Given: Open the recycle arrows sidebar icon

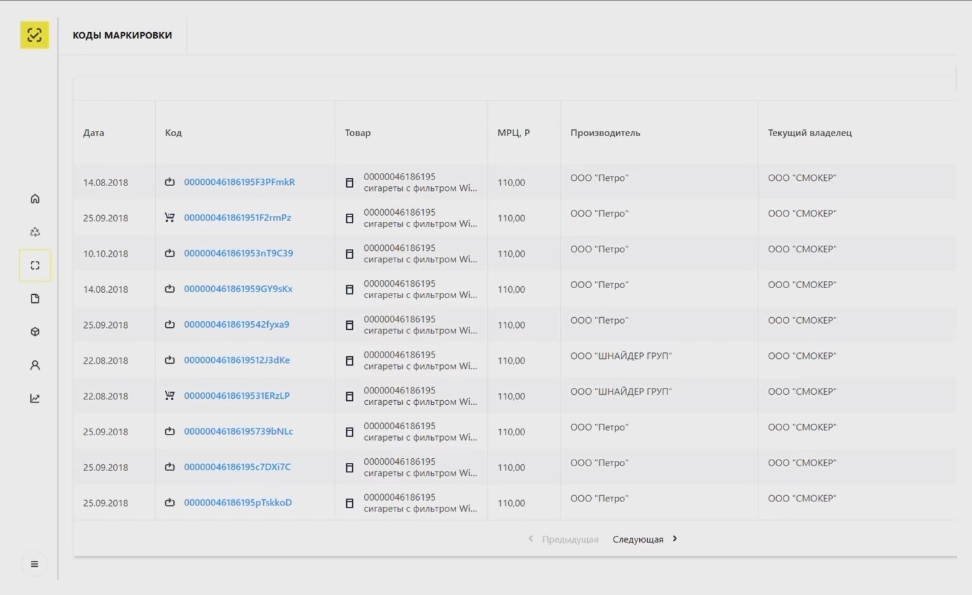Looking at the screenshot, I should click(x=35, y=232).
